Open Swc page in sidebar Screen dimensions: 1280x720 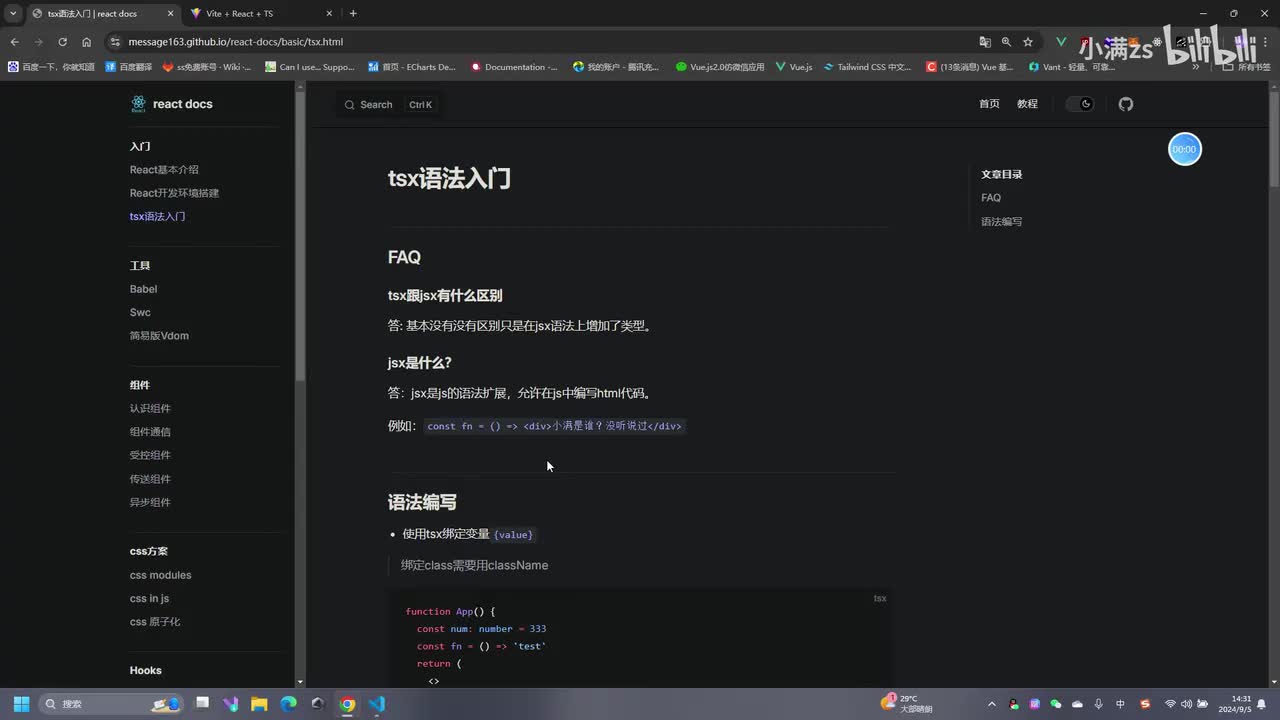coord(140,312)
